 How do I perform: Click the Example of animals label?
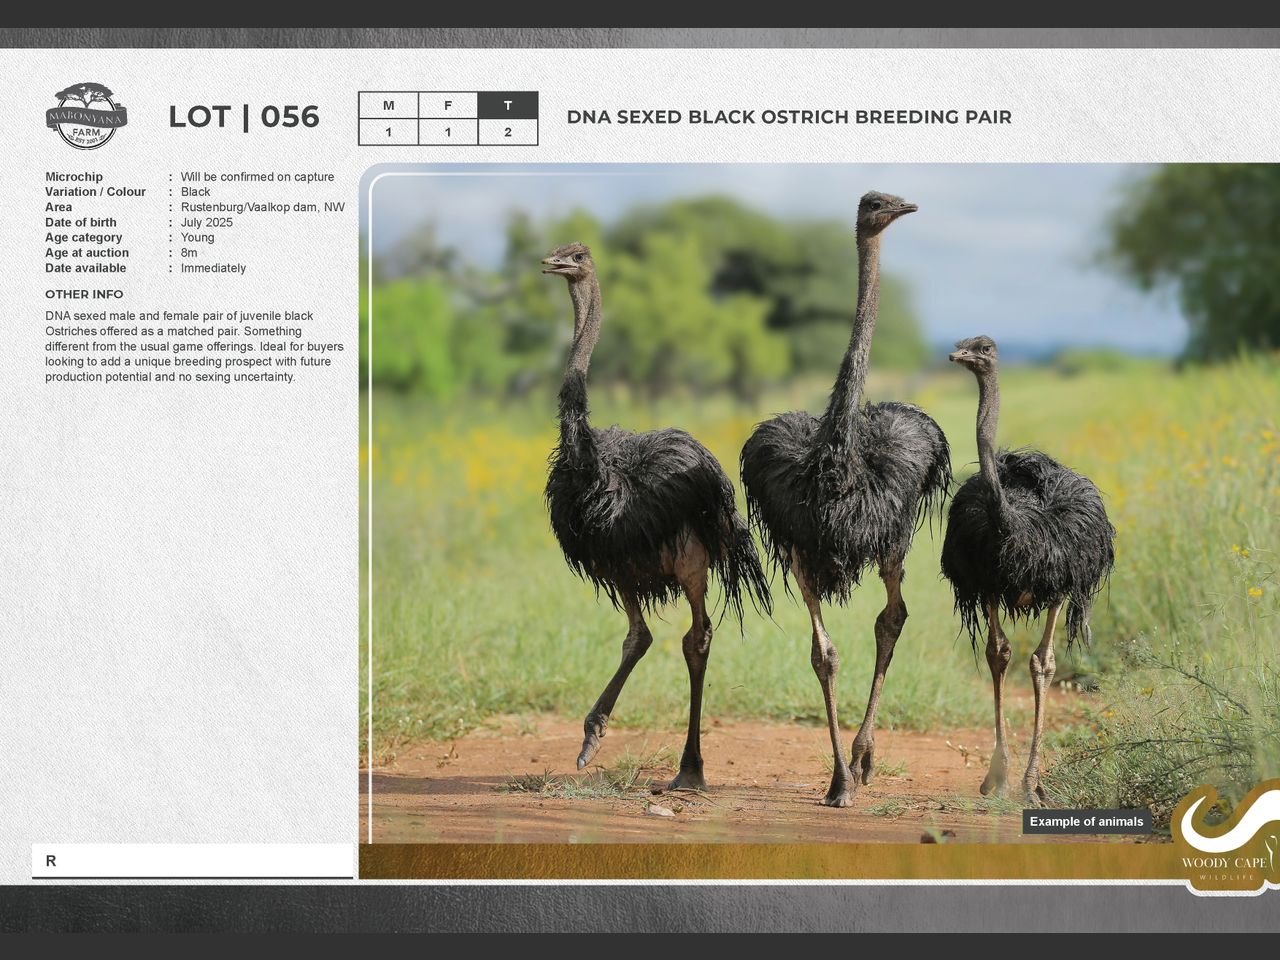(x=1086, y=822)
